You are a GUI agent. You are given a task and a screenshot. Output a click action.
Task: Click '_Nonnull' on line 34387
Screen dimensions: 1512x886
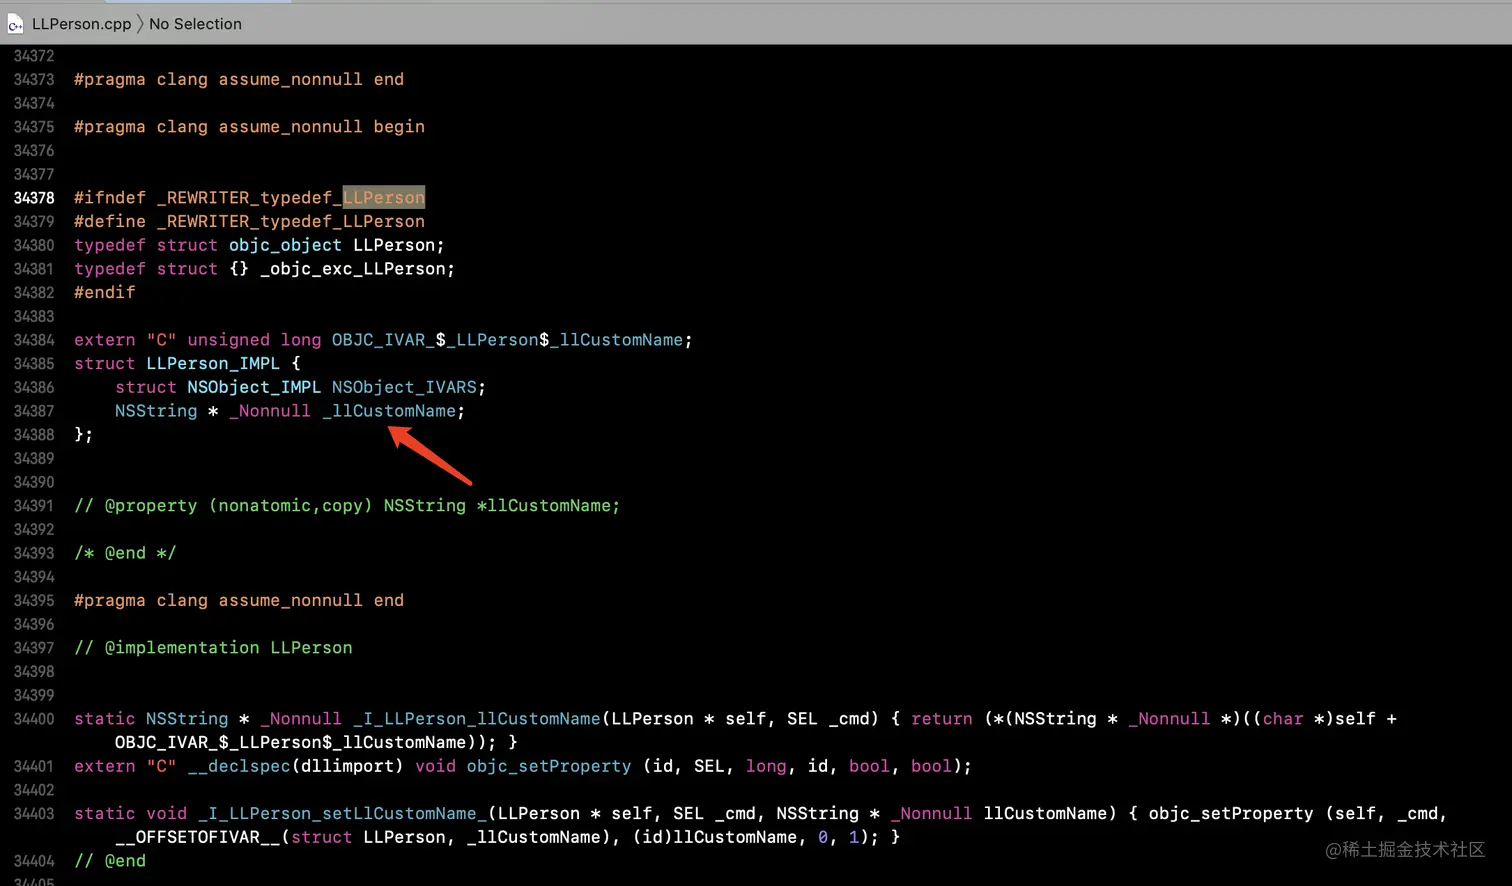[x=270, y=411]
